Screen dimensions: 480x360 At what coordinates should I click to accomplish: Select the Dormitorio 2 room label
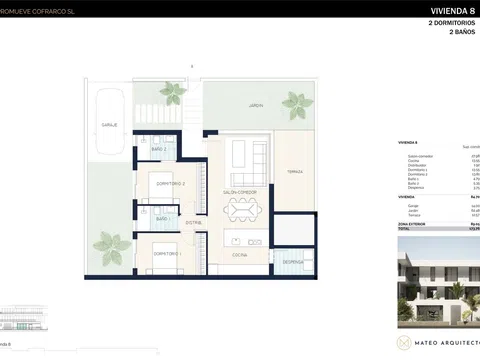(x=170, y=184)
